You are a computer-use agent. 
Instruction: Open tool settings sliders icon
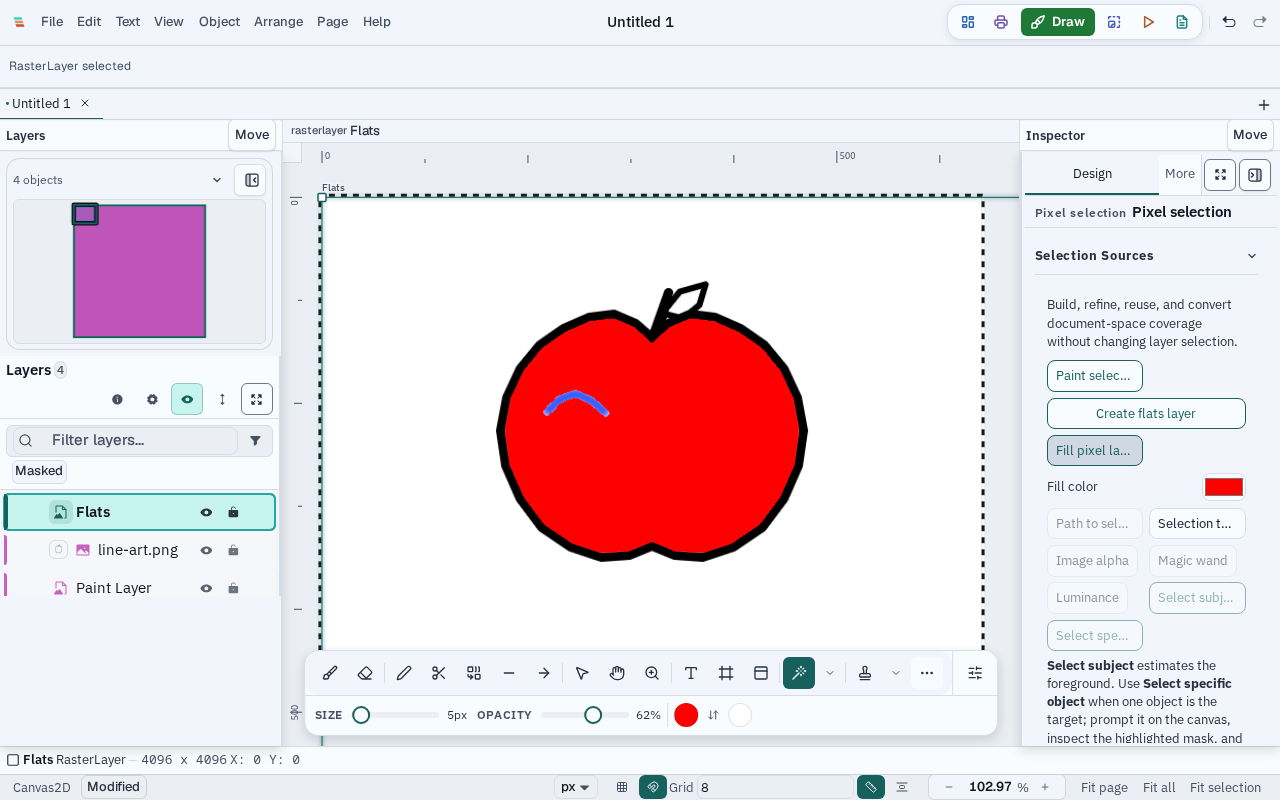click(x=975, y=673)
